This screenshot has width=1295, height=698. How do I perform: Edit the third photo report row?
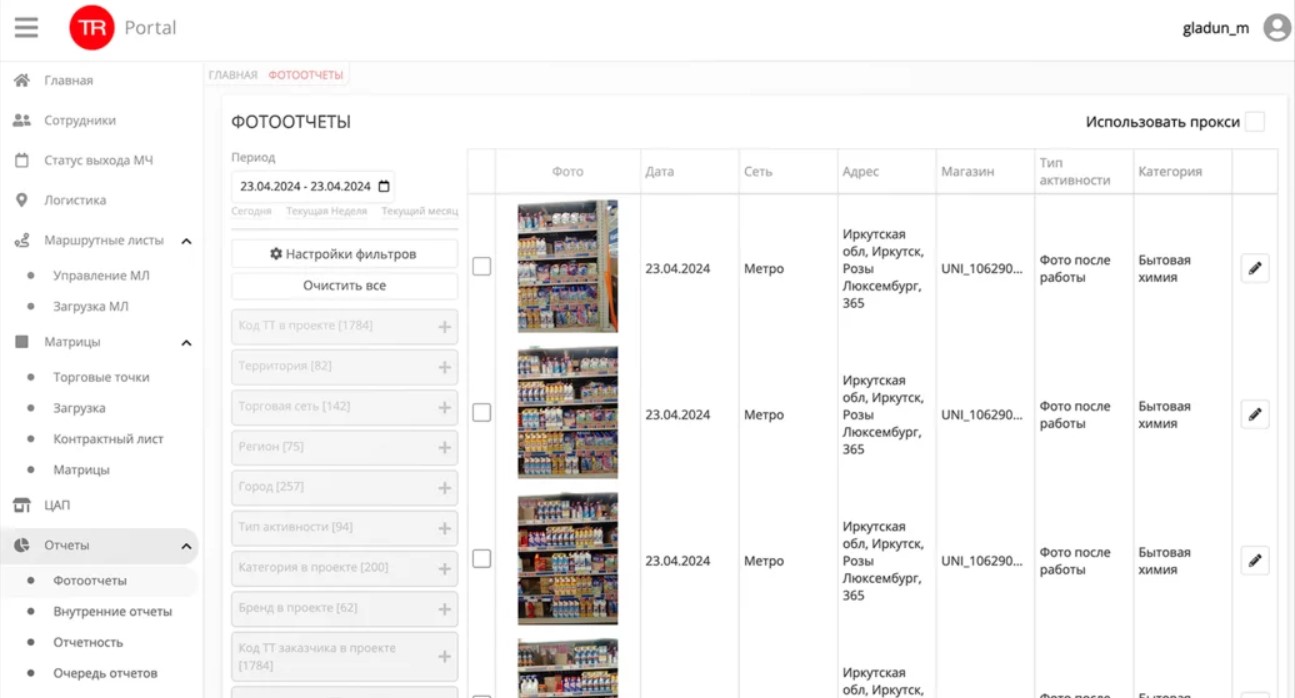(x=1255, y=560)
